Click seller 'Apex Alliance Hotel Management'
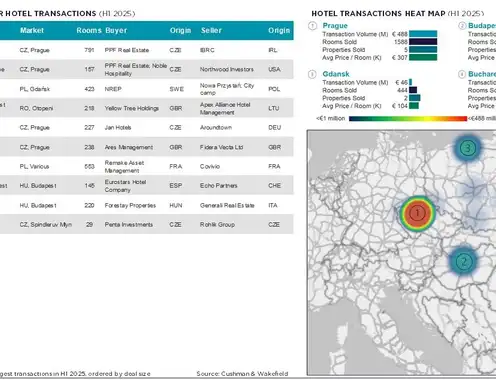Viewport: 496px width, 380px height. point(225,108)
